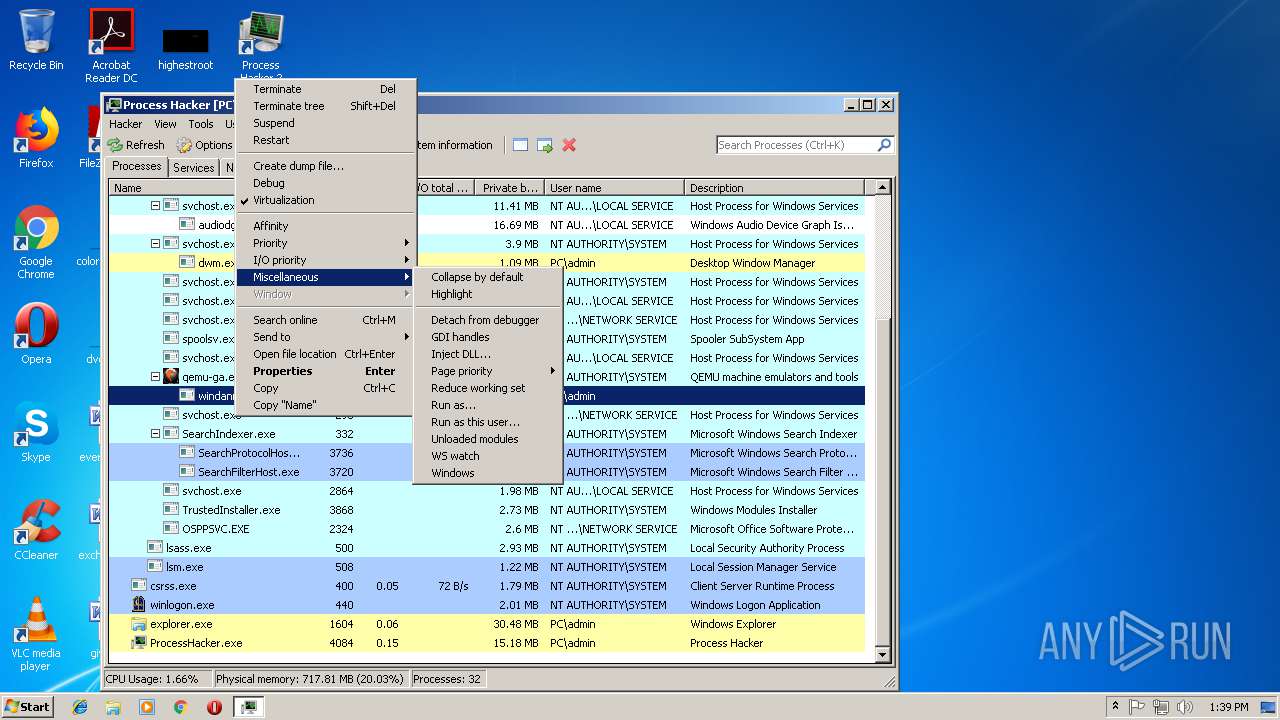Switch to the Processes tab
The width and height of the screenshot is (1280, 720).
(137, 167)
